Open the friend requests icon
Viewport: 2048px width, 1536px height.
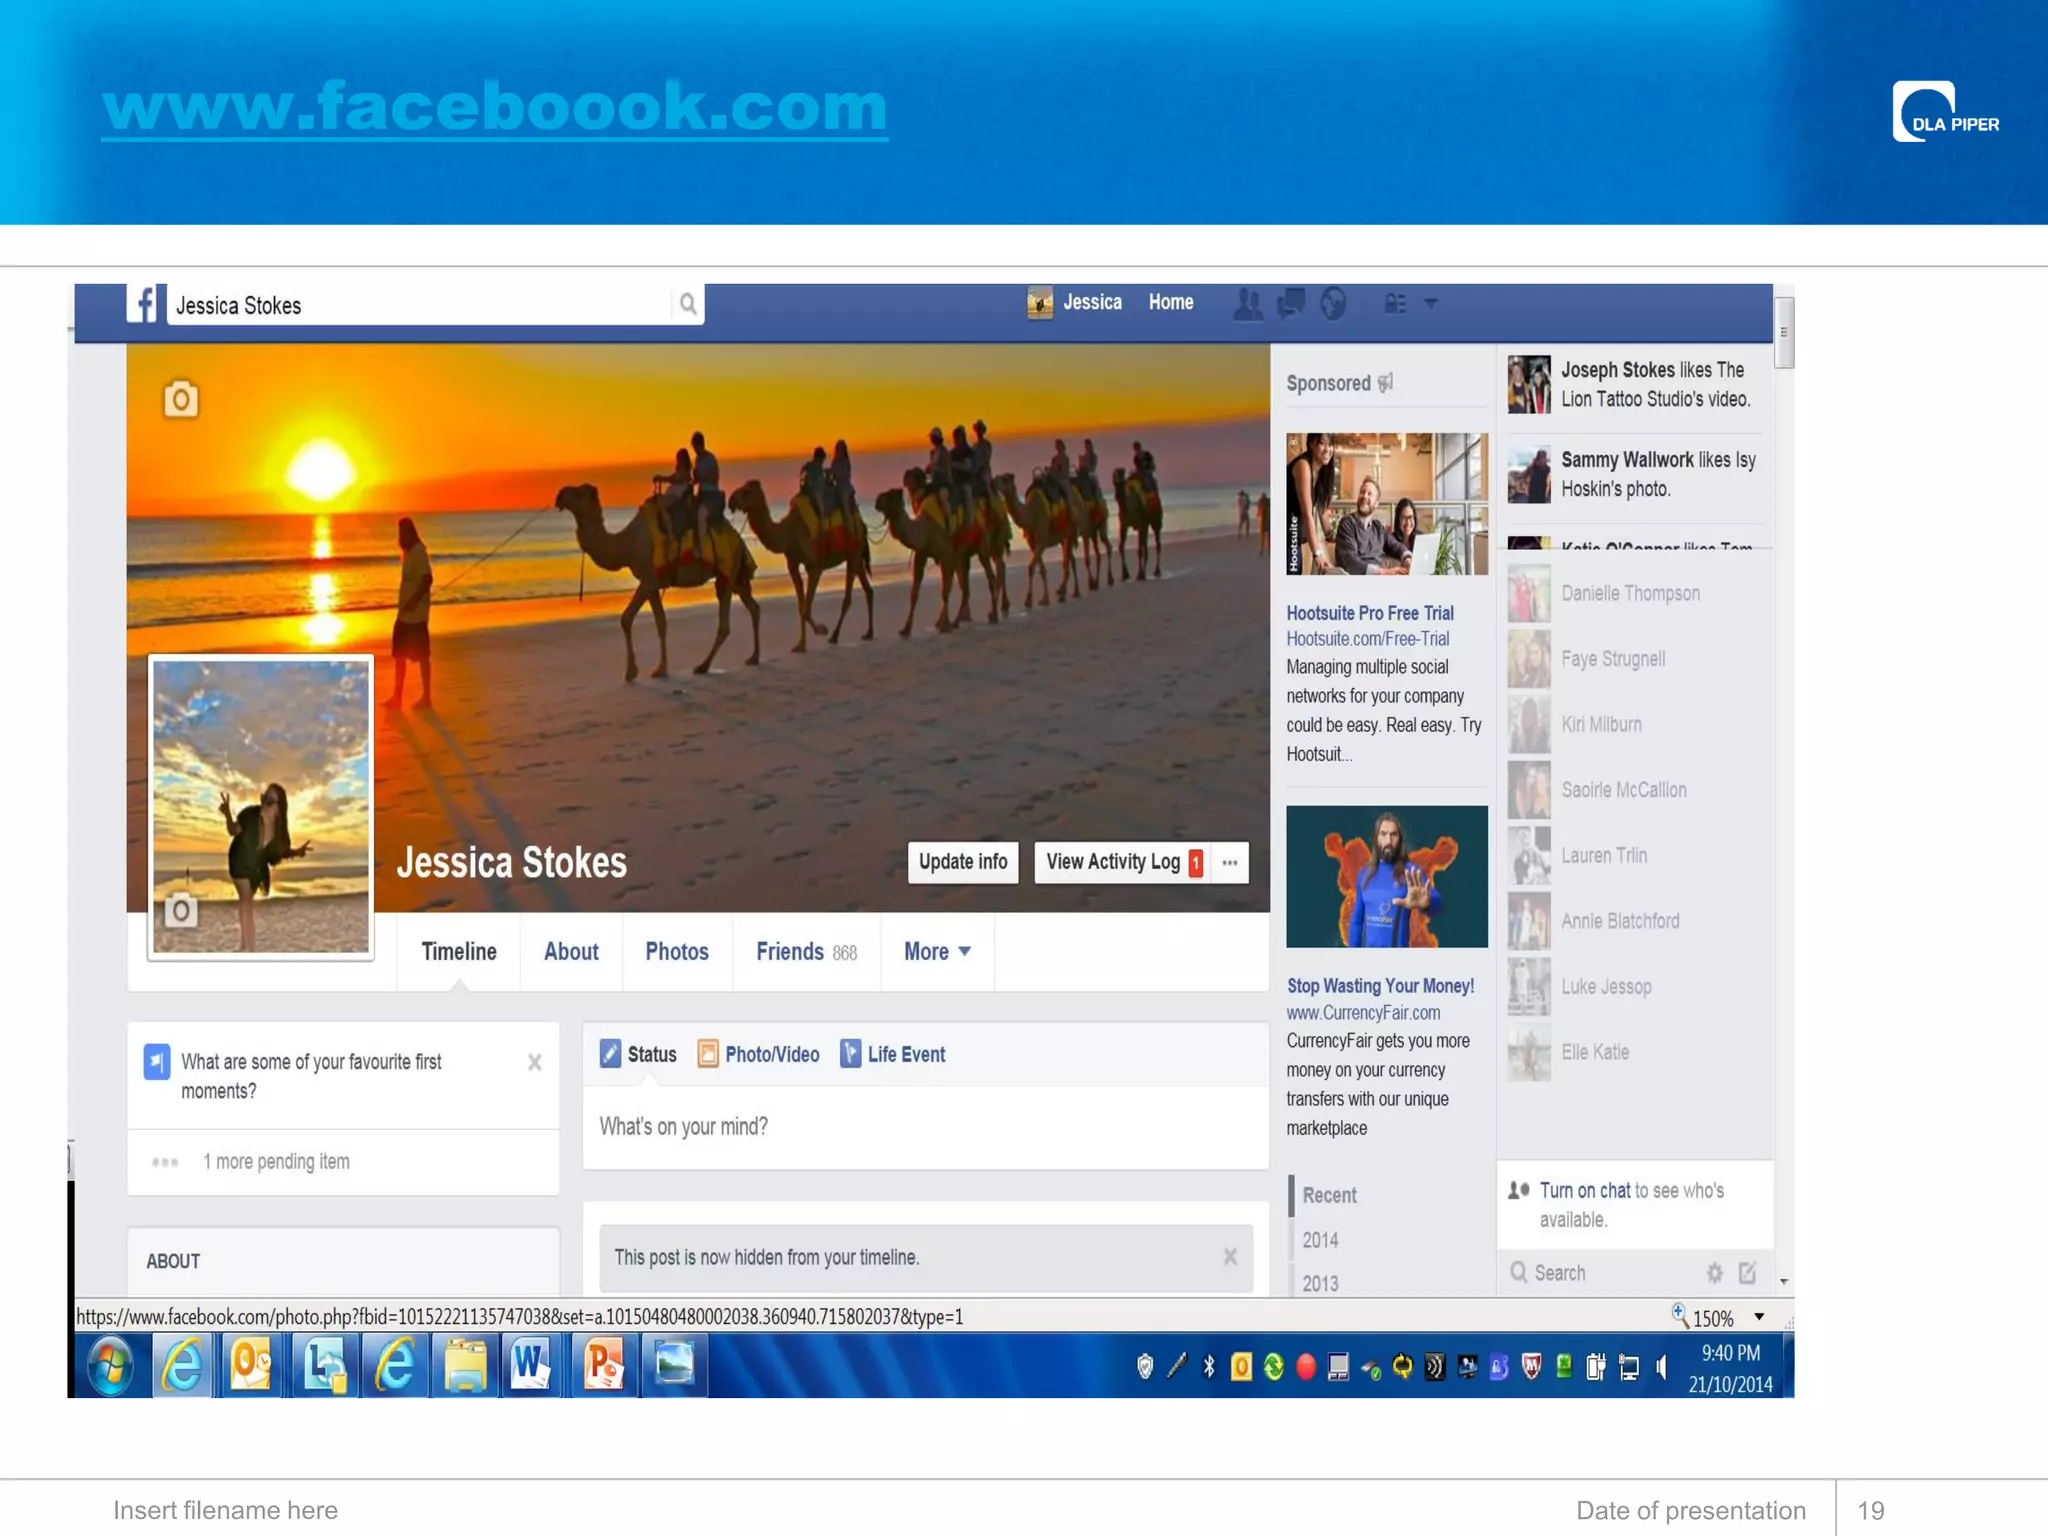[1247, 303]
